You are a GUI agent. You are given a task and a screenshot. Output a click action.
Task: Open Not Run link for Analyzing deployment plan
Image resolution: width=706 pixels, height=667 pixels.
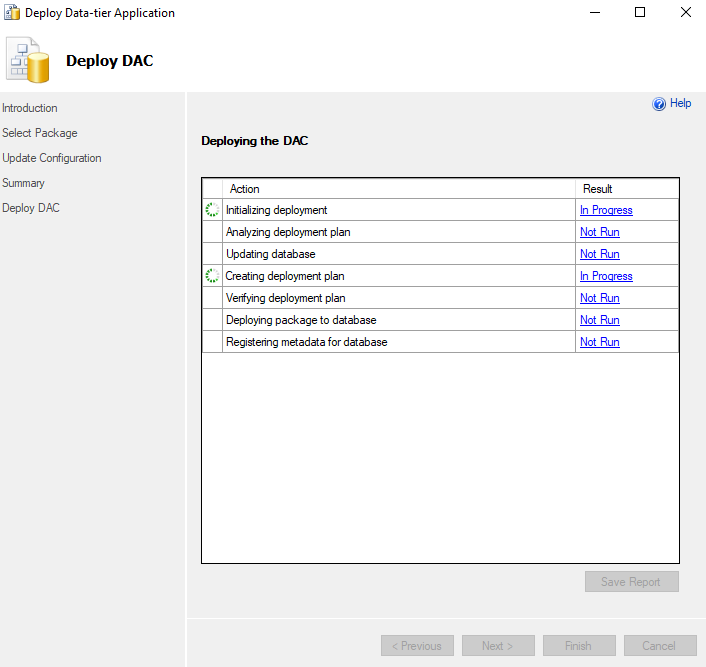tap(599, 232)
